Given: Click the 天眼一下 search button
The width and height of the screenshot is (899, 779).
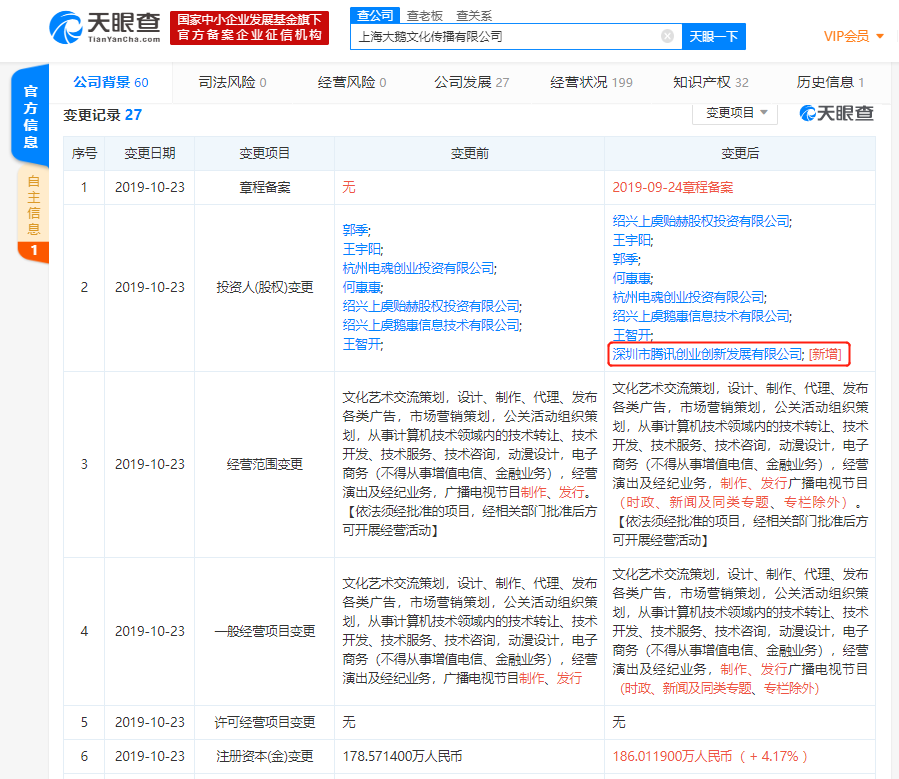Looking at the screenshot, I should click(x=713, y=37).
